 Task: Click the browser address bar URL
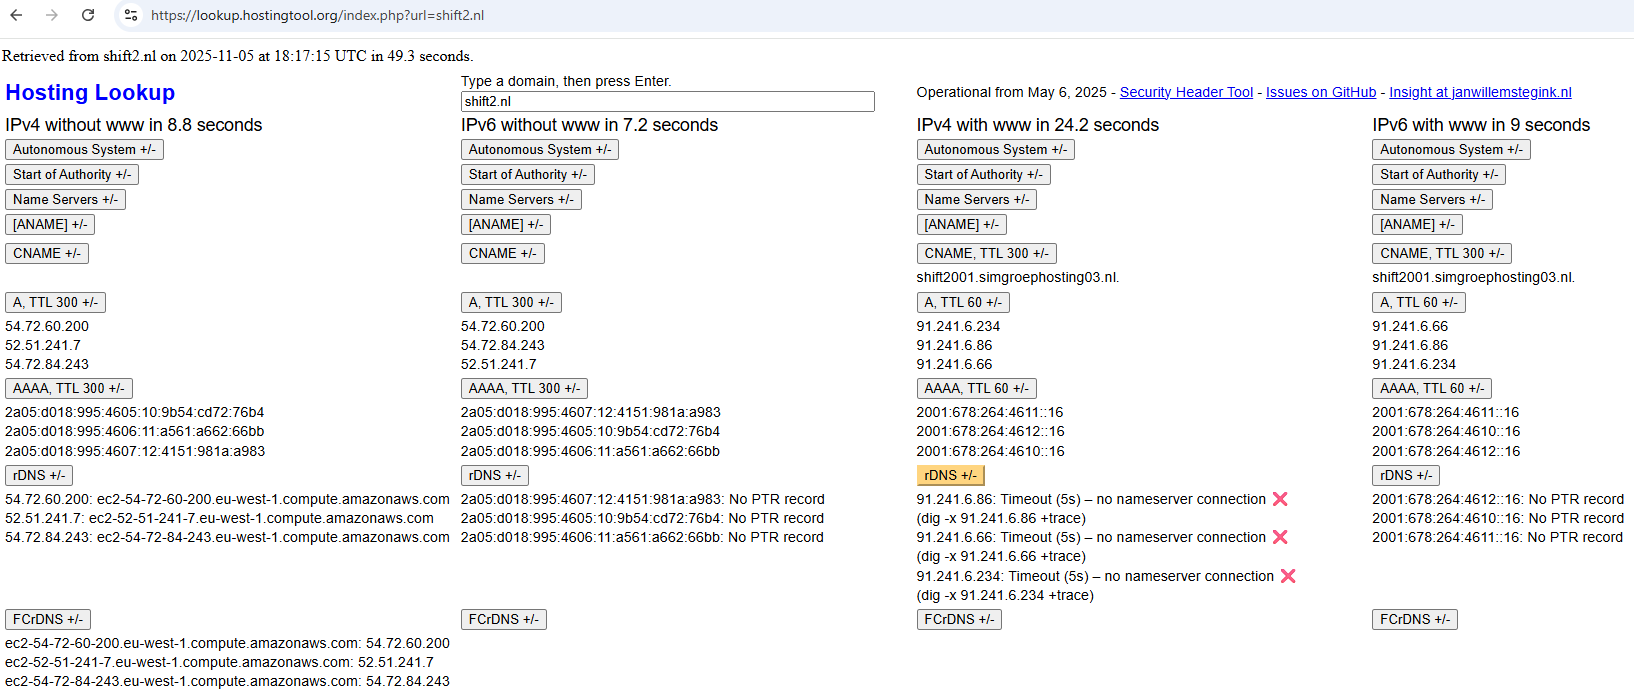(x=318, y=15)
